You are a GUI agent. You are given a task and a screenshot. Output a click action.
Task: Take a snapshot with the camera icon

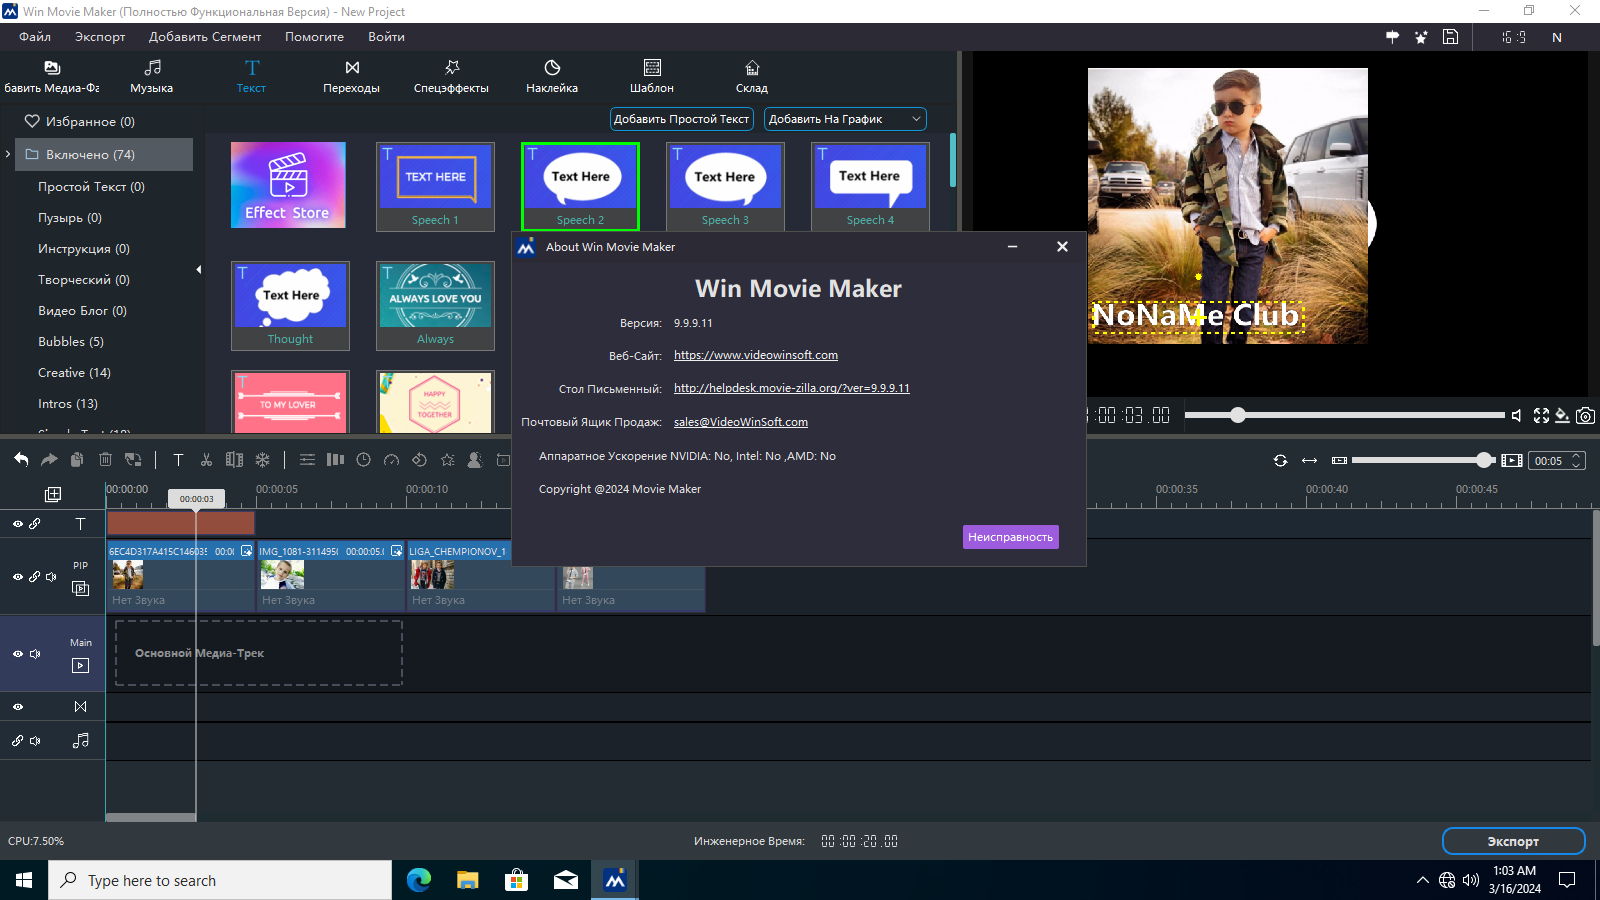click(1585, 416)
